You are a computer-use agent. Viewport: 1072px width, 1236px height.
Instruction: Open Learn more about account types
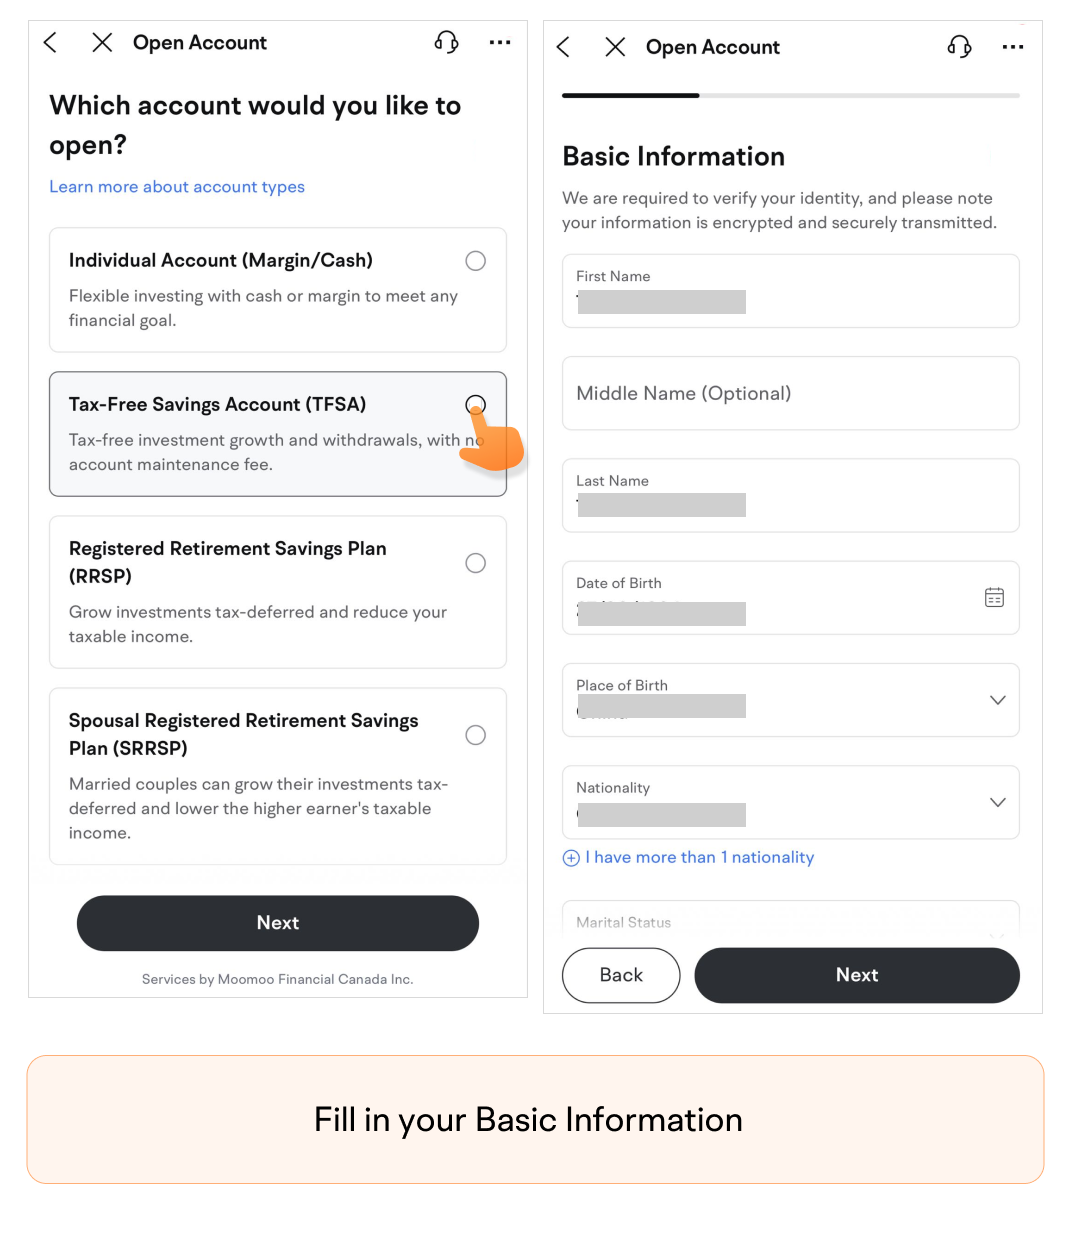[x=177, y=187]
